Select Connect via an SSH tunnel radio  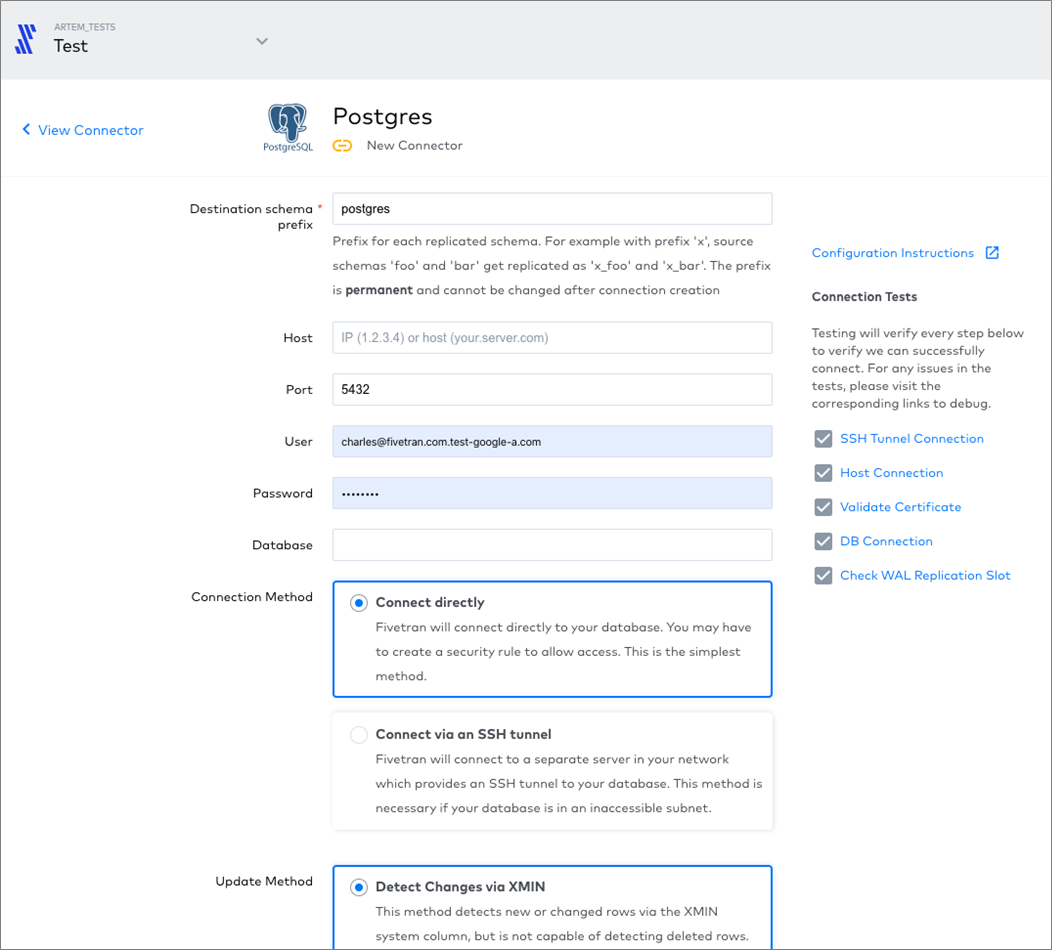(x=359, y=735)
